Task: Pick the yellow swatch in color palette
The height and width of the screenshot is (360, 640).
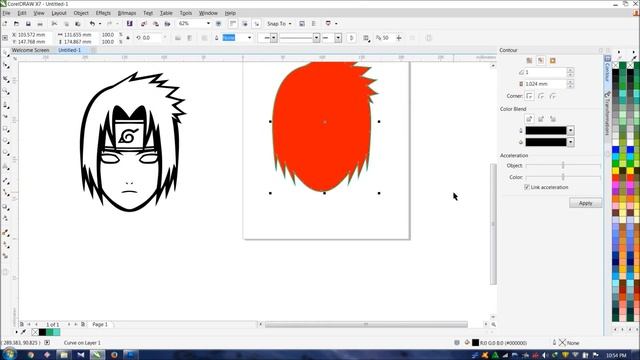Action: coord(616,170)
